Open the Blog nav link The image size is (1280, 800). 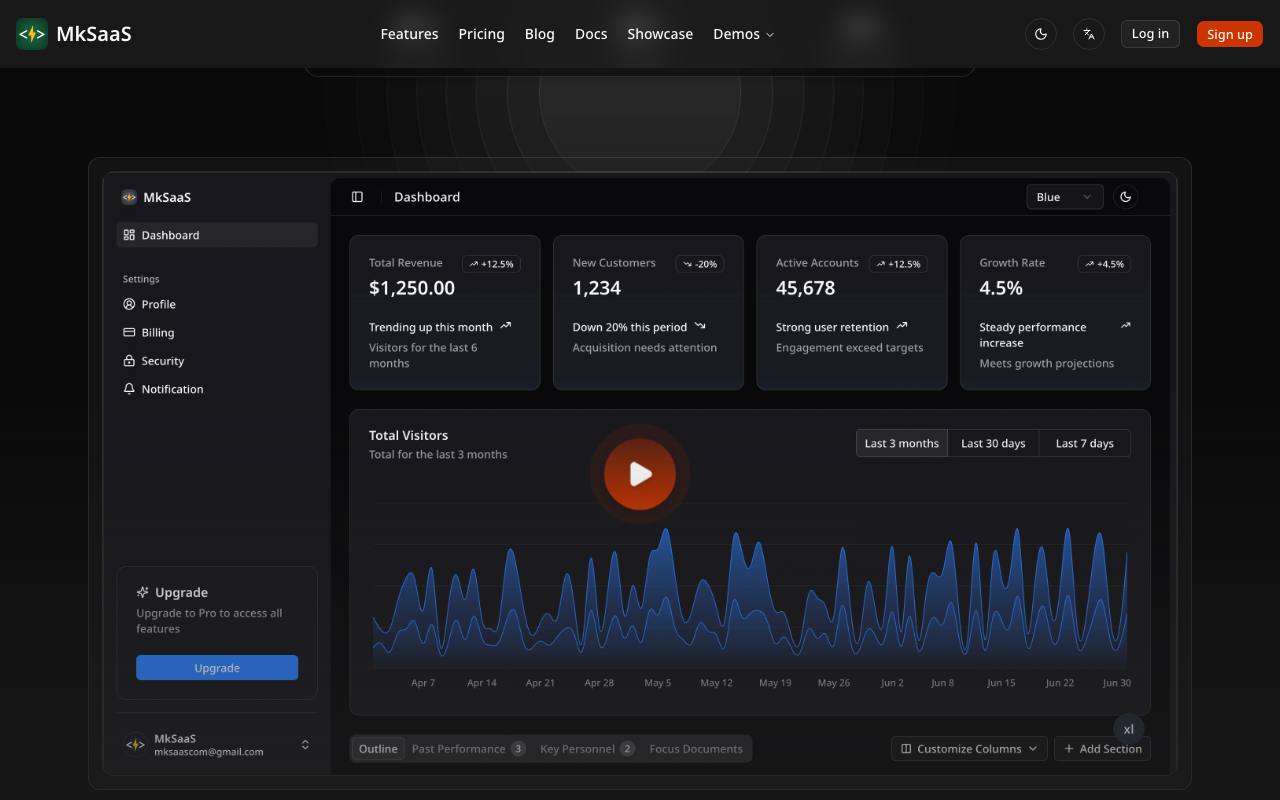pyautogui.click(x=539, y=34)
